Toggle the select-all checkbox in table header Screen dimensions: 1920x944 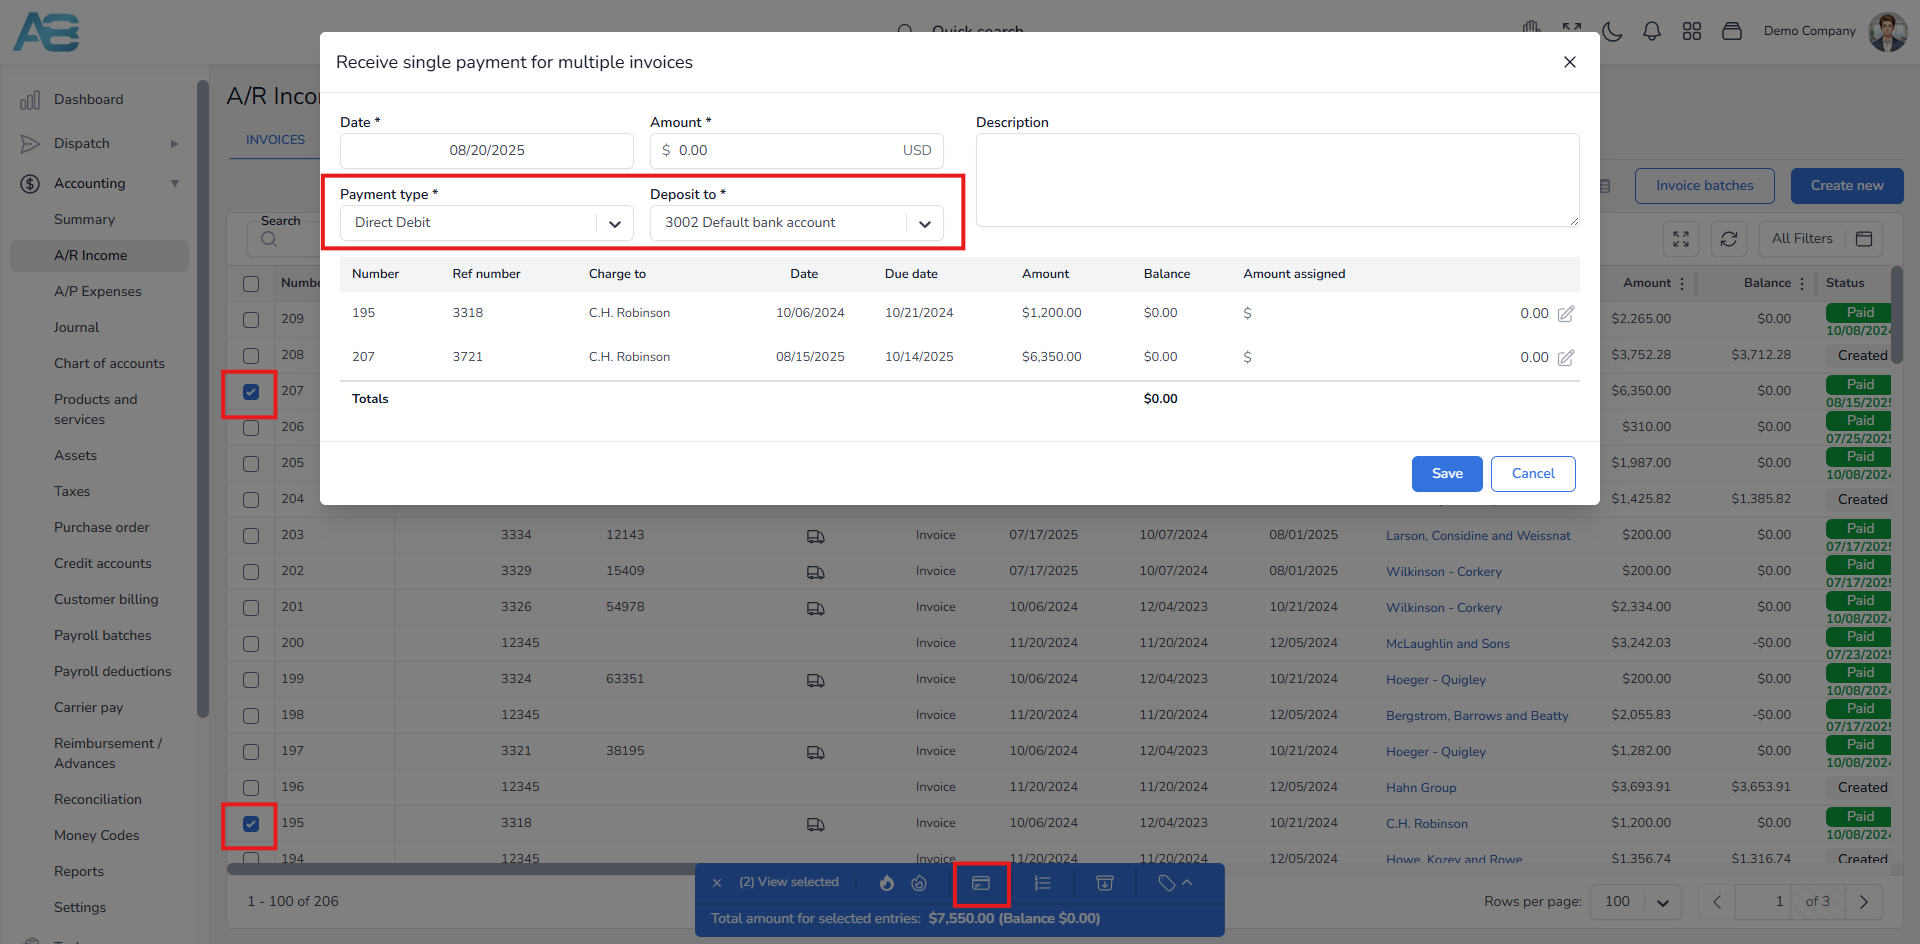[251, 284]
